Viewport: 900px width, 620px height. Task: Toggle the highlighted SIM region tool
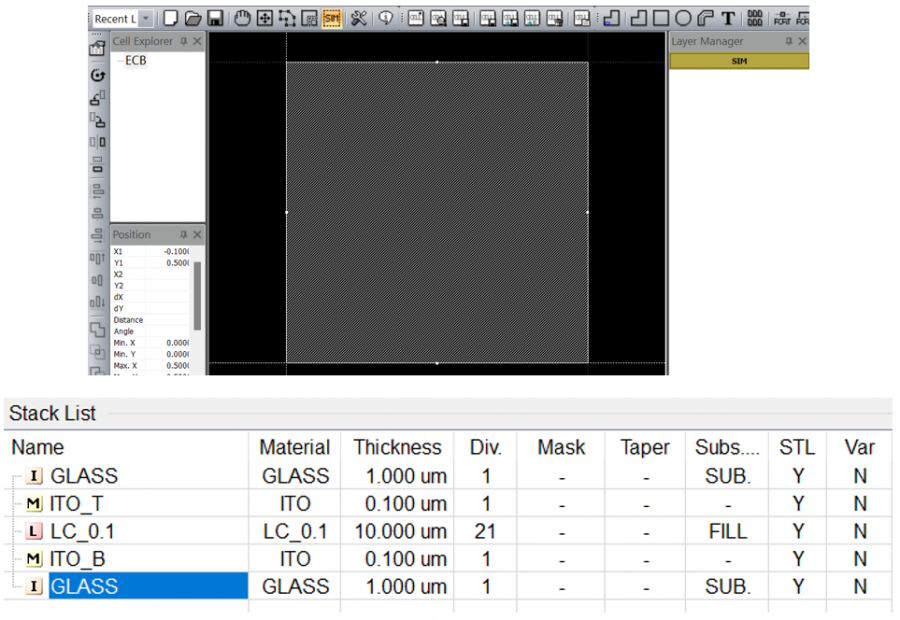click(332, 18)
